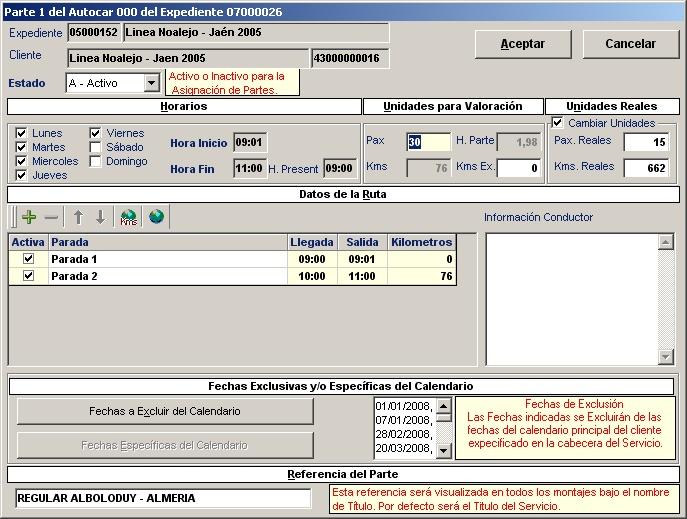Click the Referencia del Parte text field
Viewport: 687px width, 519px height.
(163, 498)
